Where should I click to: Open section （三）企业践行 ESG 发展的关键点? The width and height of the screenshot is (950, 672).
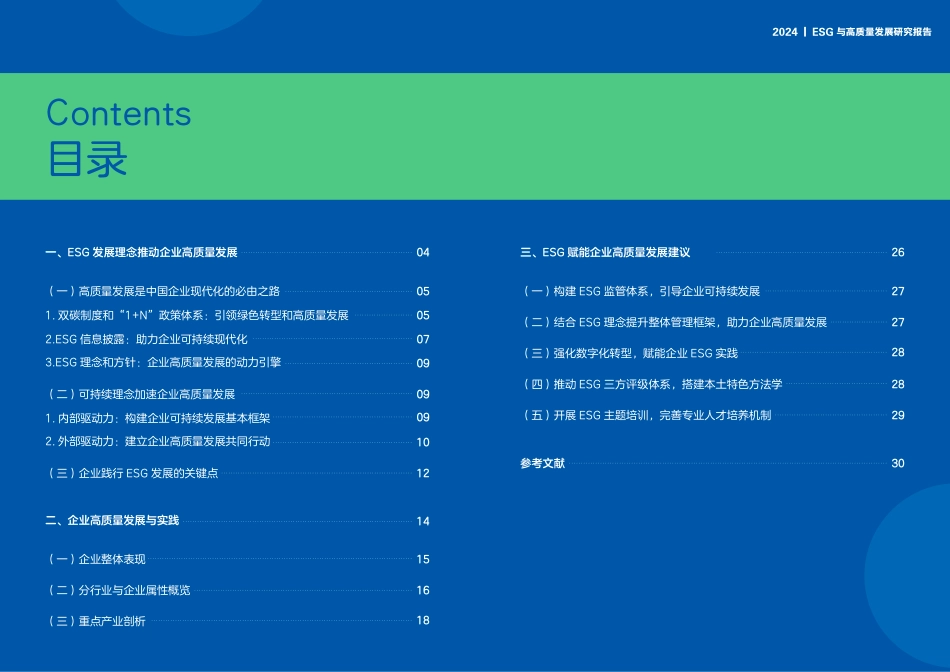coord(131,473)
